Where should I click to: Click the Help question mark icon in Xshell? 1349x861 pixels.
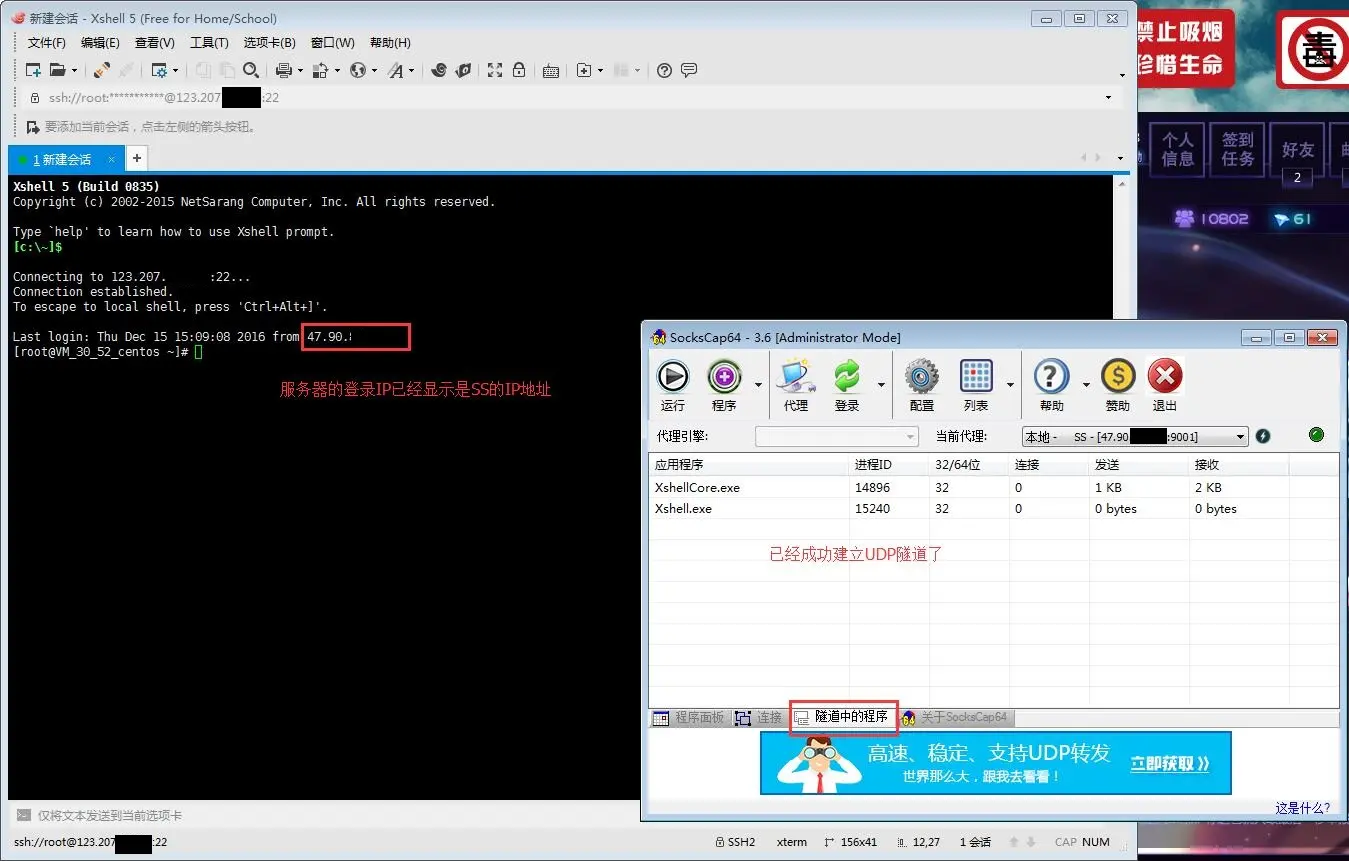click(664, 70)
